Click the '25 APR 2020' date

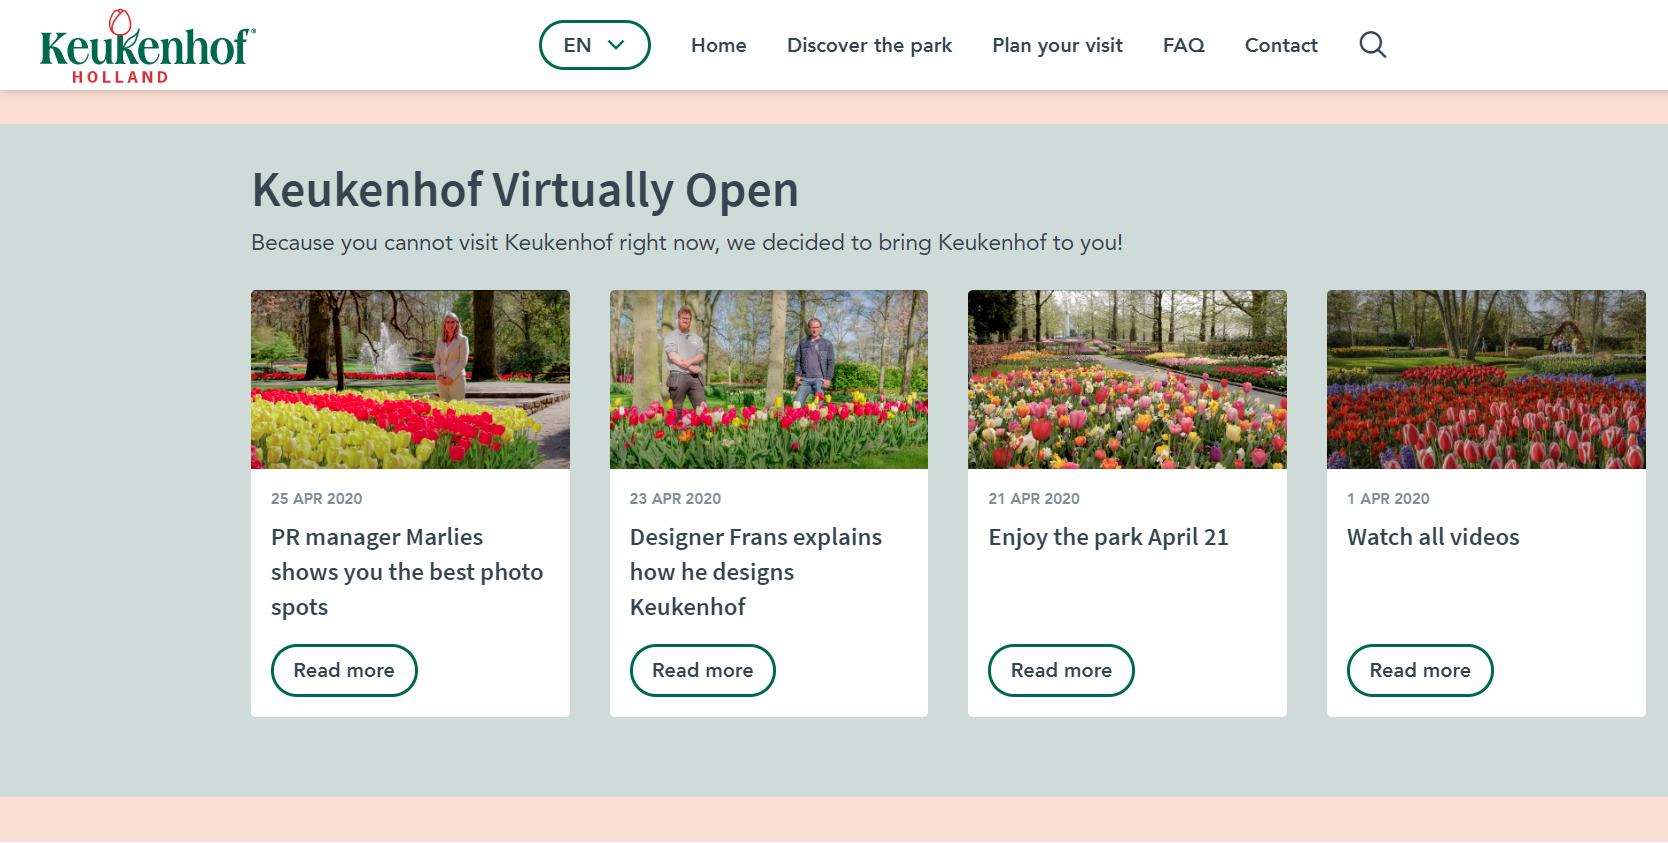tap(316, 498)
